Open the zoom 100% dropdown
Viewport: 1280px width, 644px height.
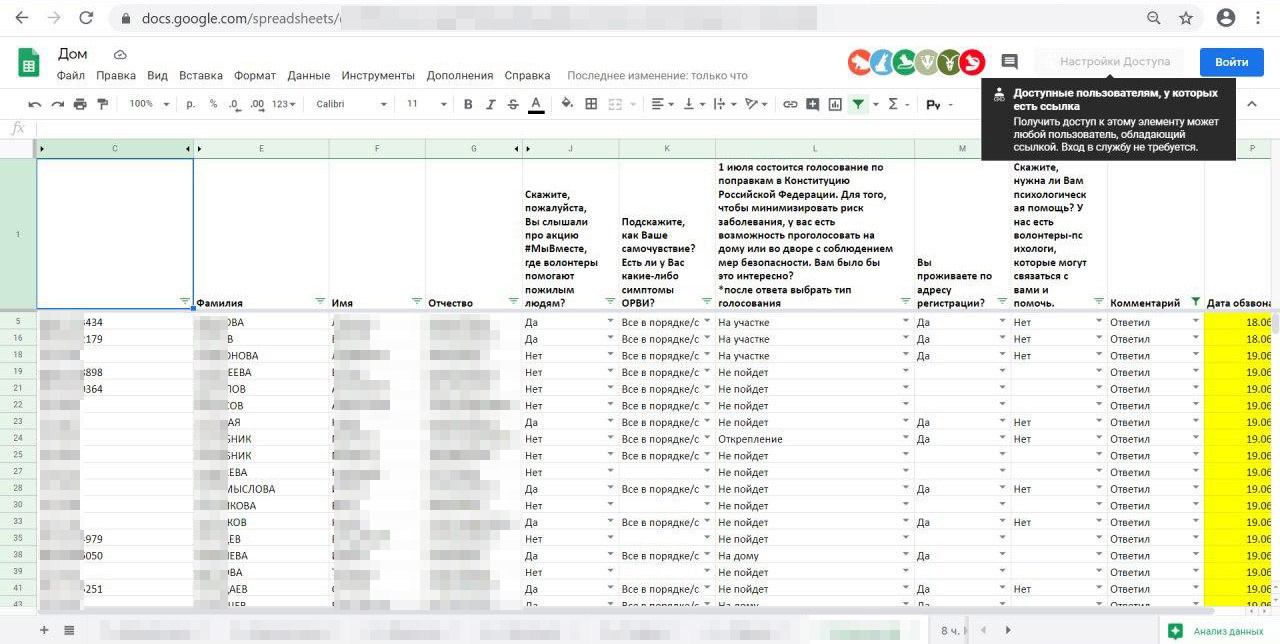tap(148, 104)
